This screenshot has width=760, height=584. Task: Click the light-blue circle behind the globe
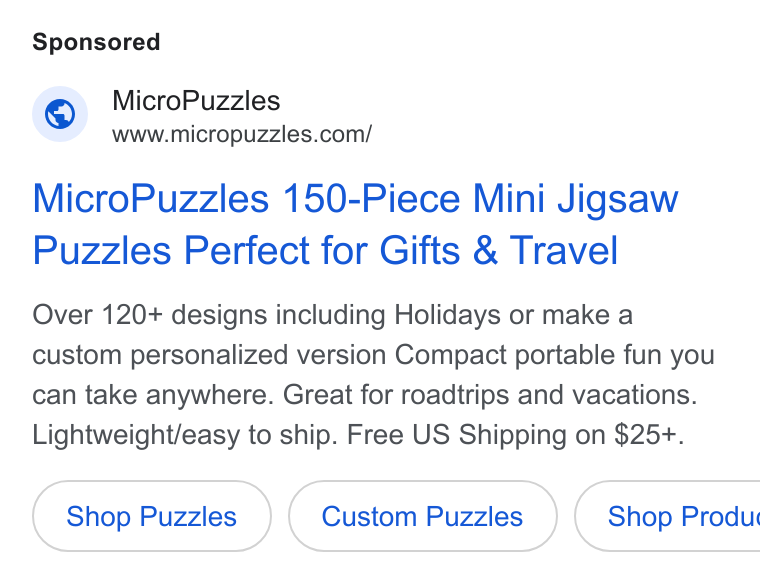pyautogui.click(x=60, y=114)
